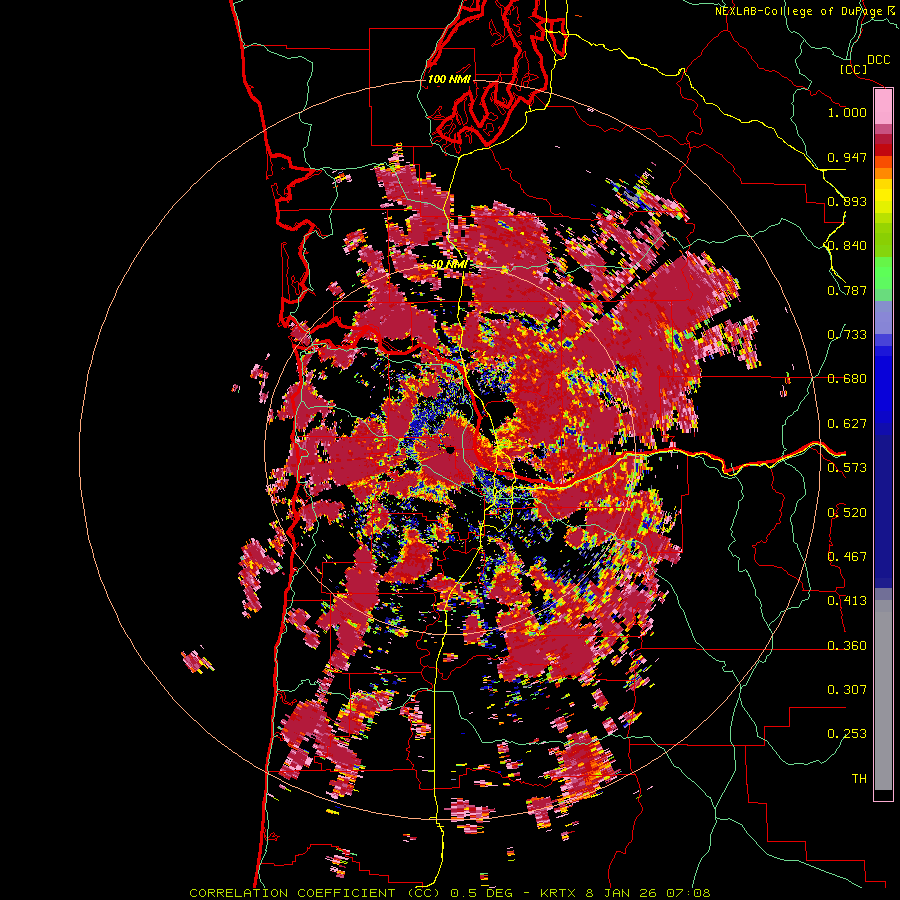Click the 0.947 legend value
Image resolution: width=900 pixels, height=900 pixels.
(x=847, y=157)
